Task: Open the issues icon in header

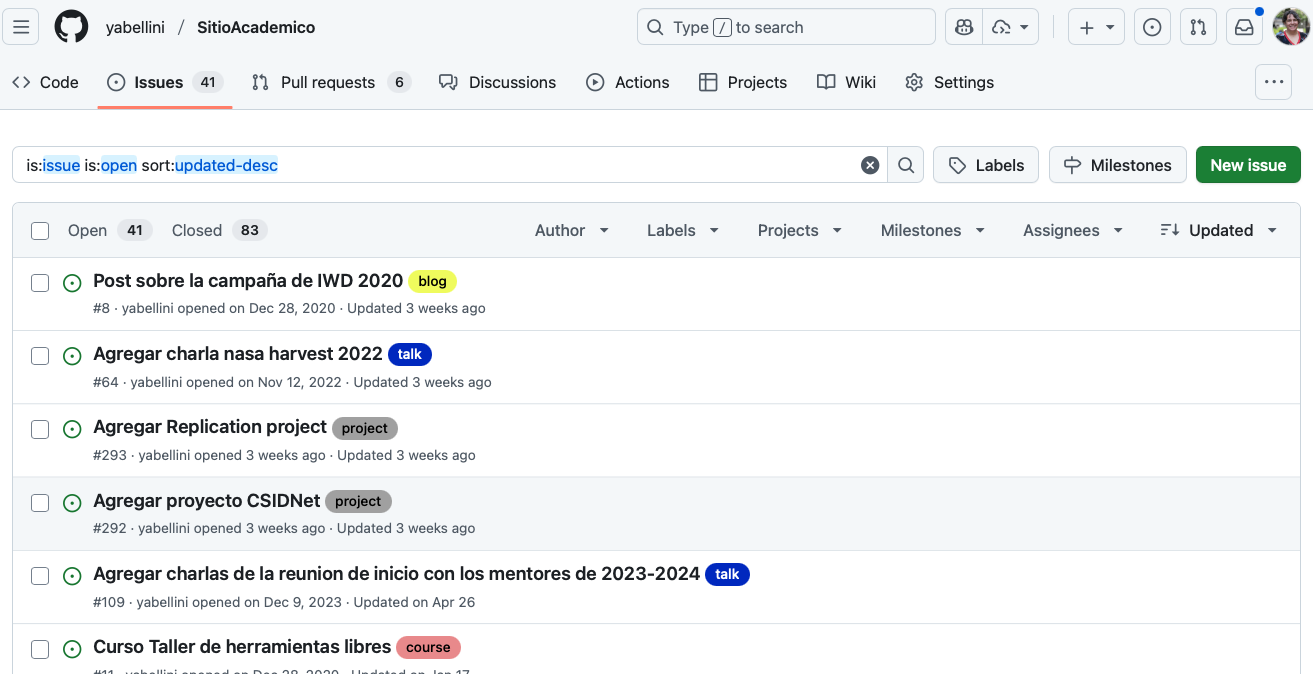Action: click(1152, 27)
